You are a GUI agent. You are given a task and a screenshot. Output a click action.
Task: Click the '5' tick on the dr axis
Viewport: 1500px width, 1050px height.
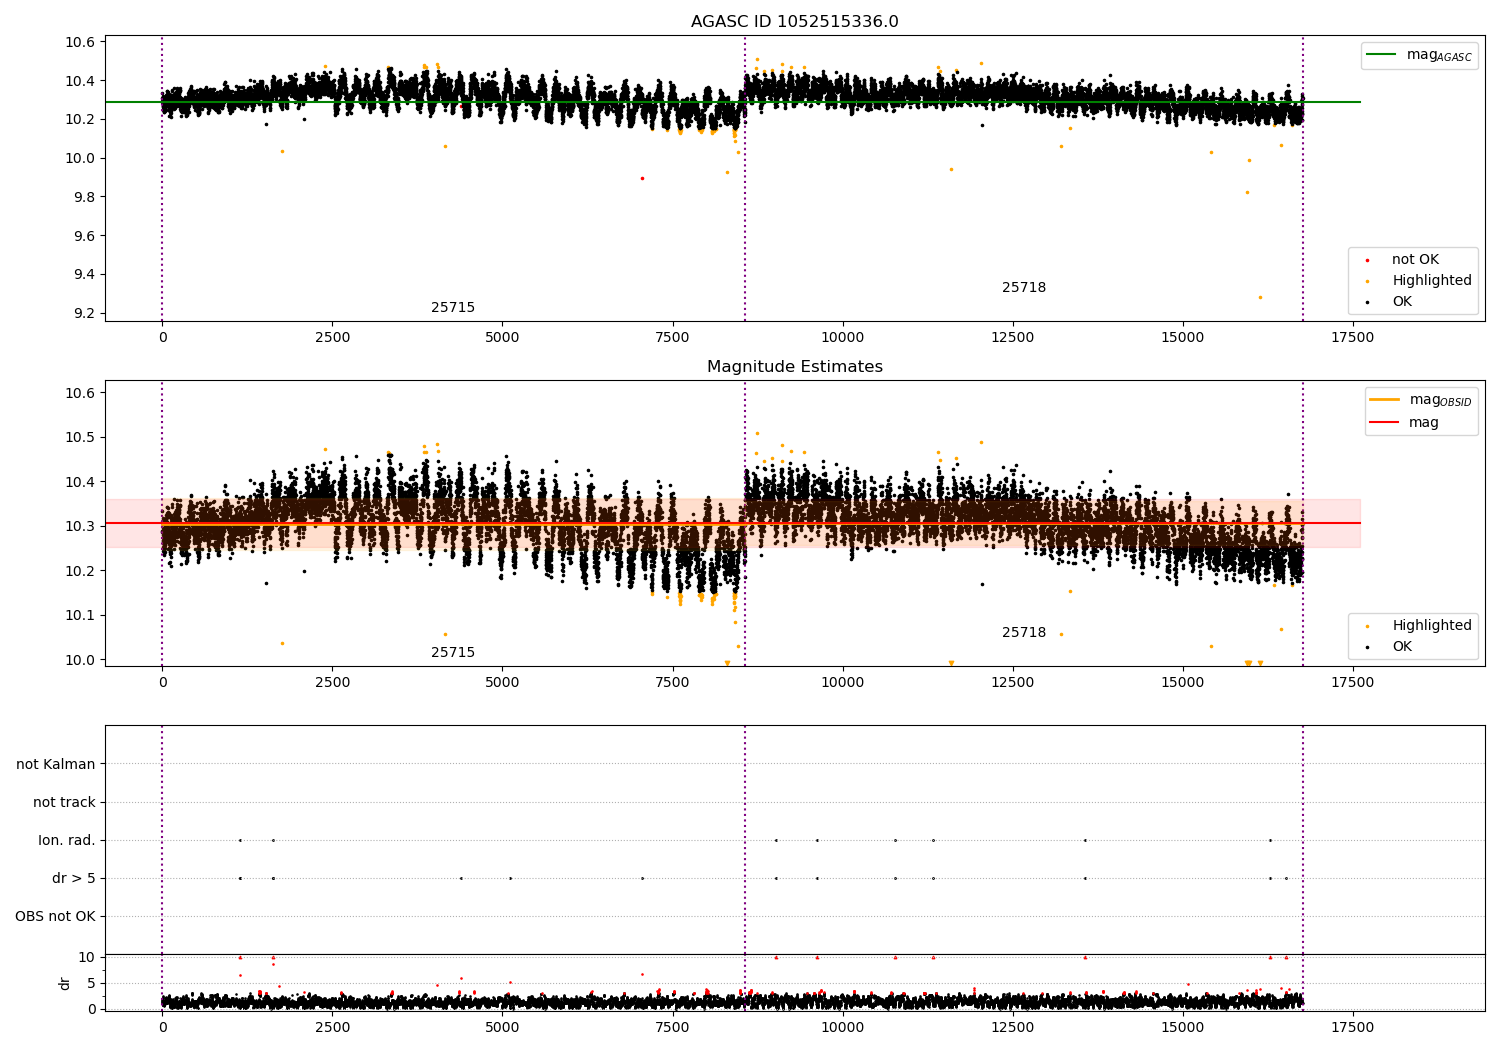(91, 984)
